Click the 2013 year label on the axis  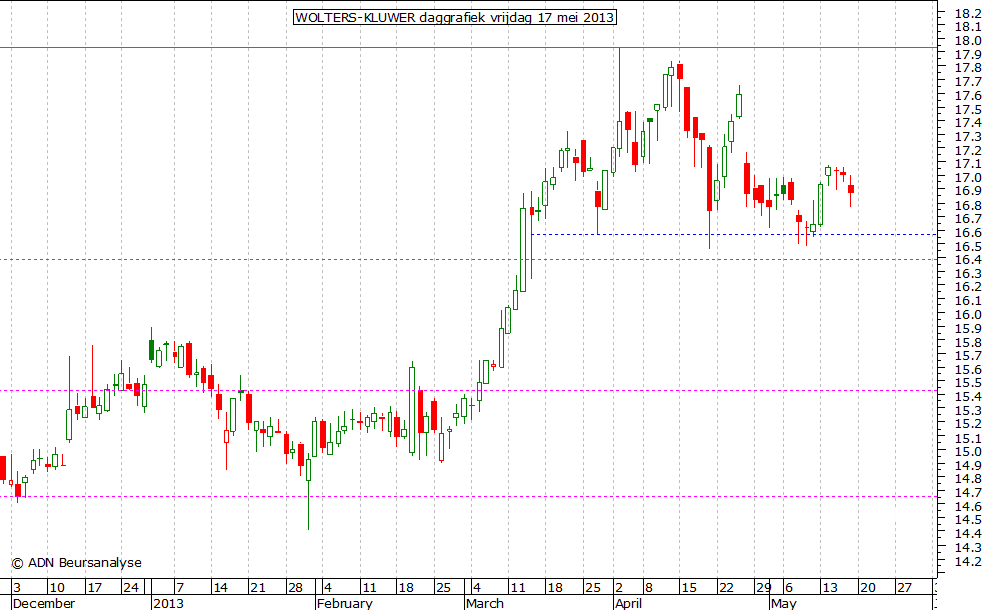[x=167, y=603]
